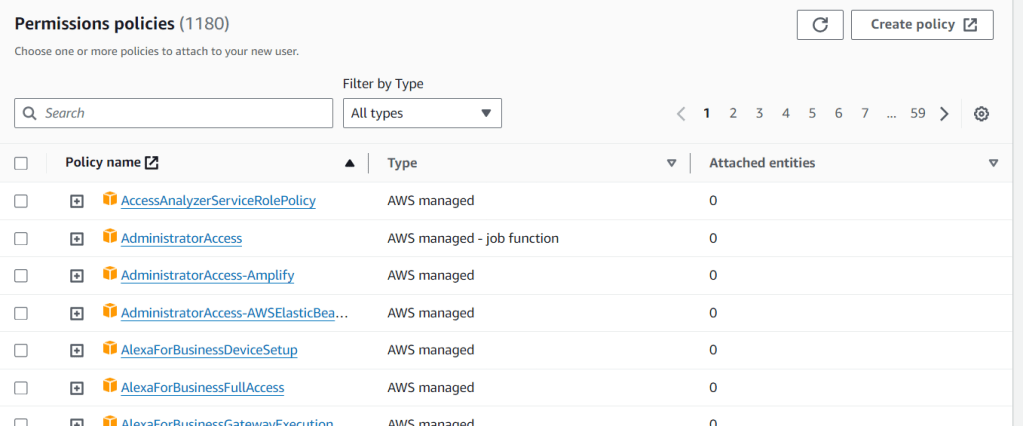Open the AlexaForBusinessDeviceSetup link

[209, 350]
